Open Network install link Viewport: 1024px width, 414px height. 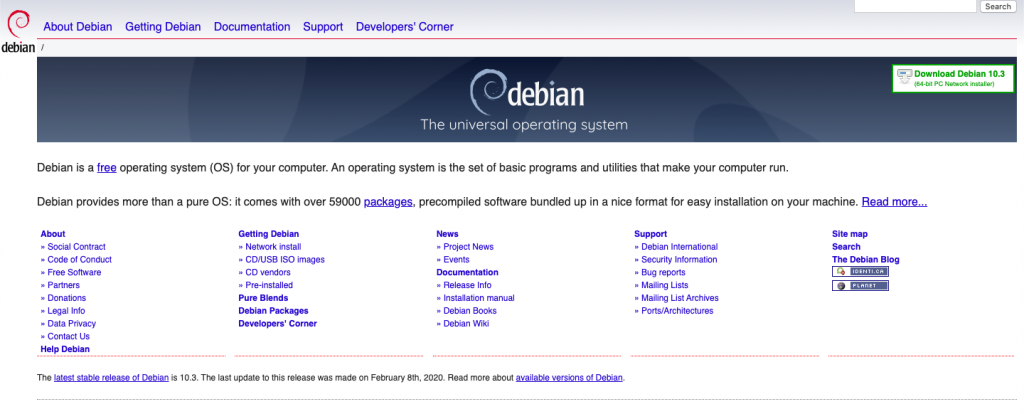tap(273, 247)
